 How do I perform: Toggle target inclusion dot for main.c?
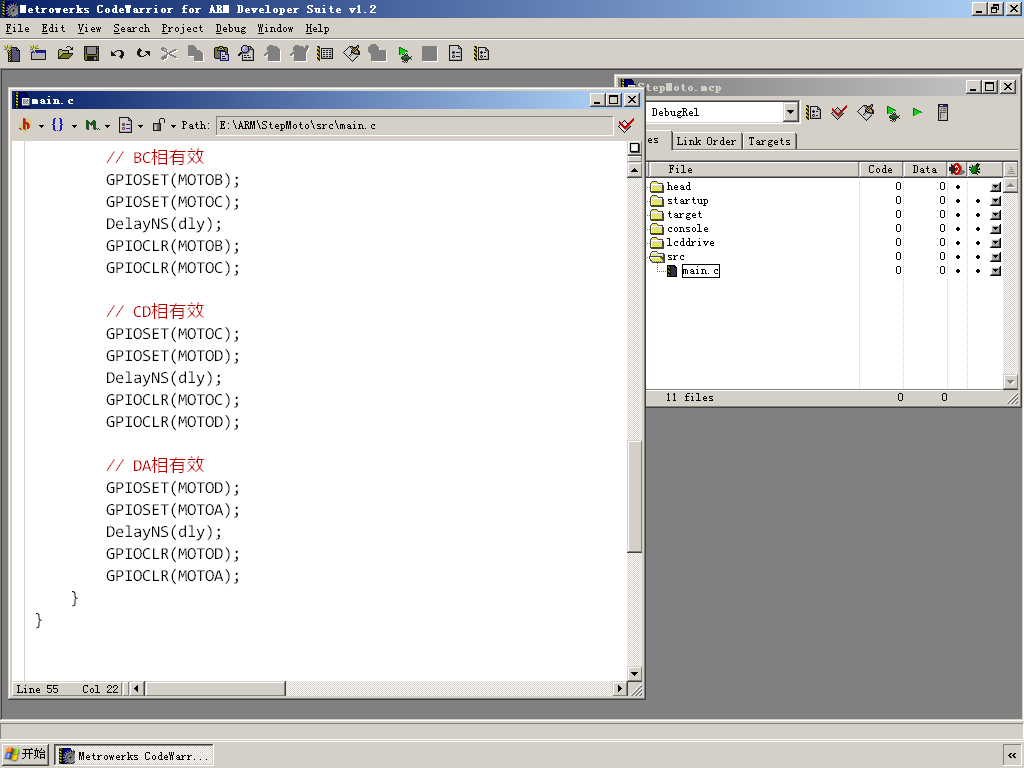pos(958,270)
